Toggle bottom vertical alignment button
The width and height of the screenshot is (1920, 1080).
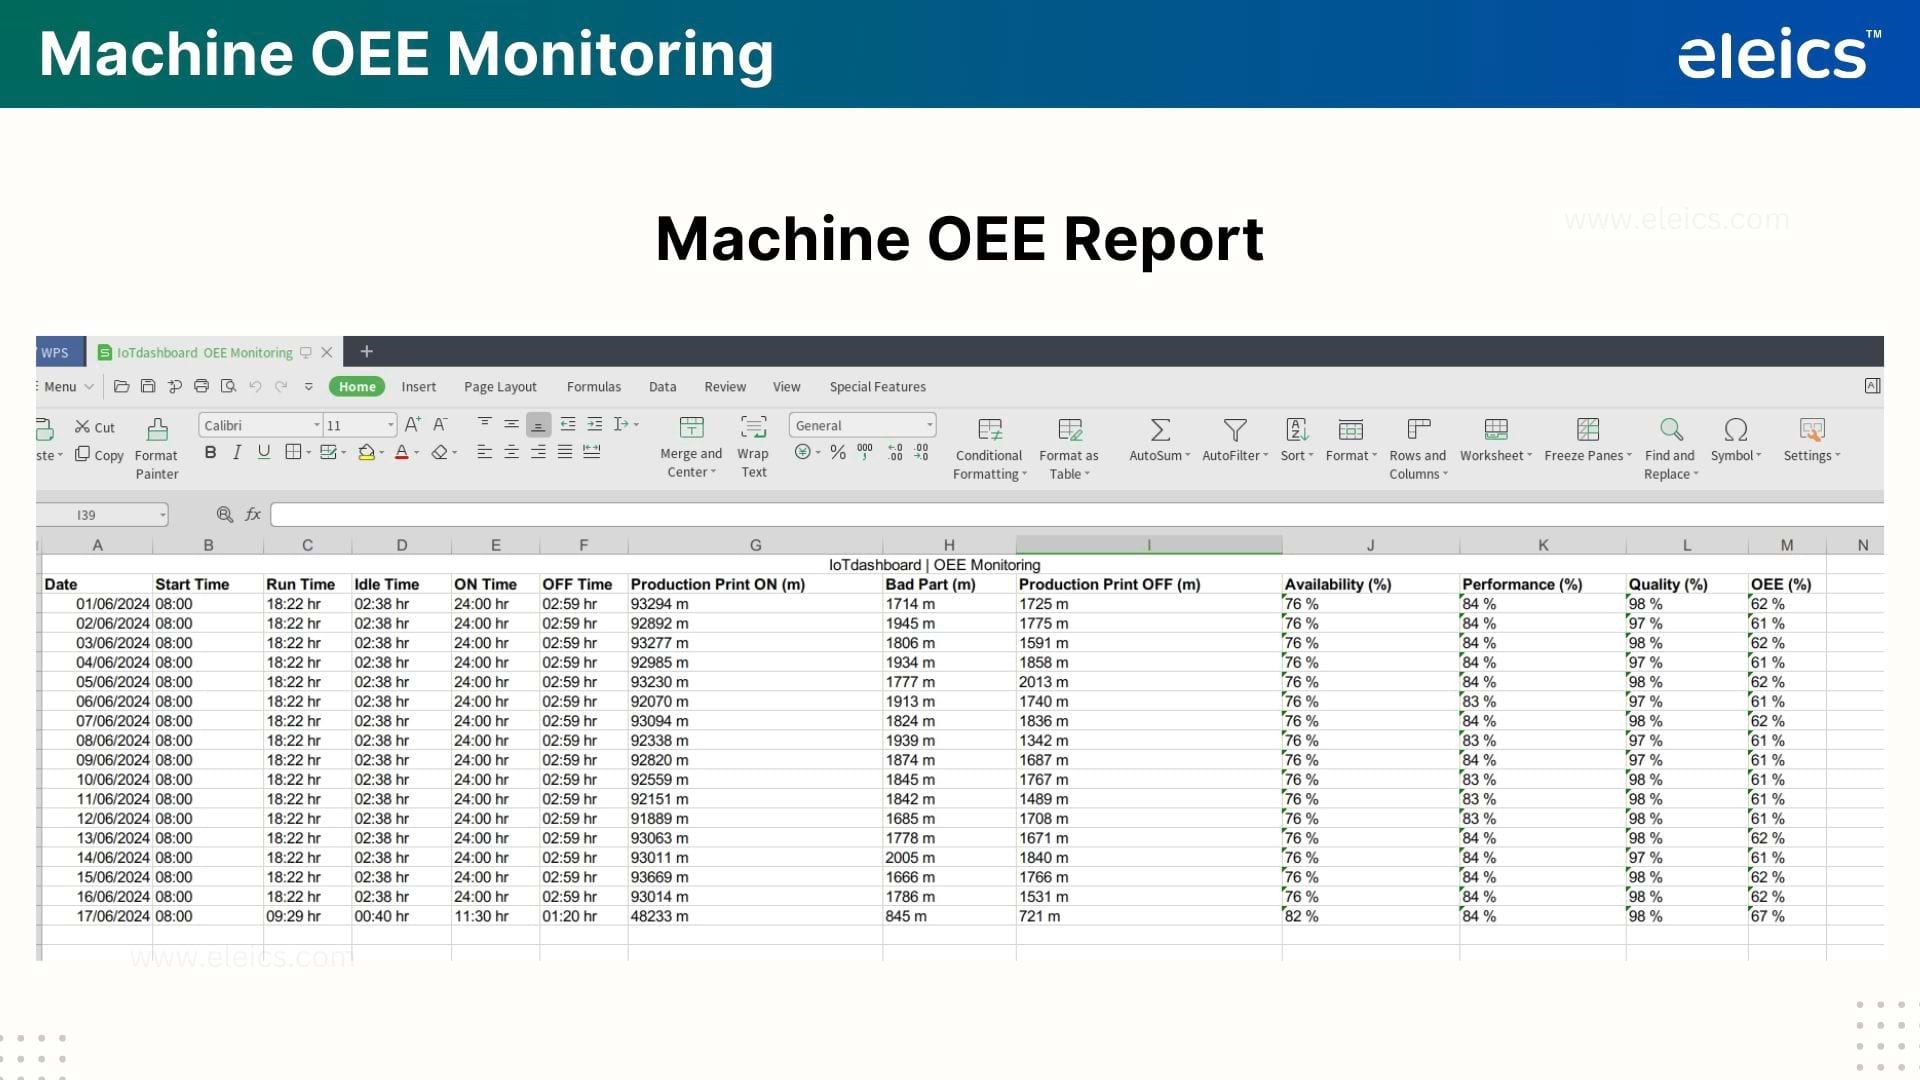coord(538,425)
